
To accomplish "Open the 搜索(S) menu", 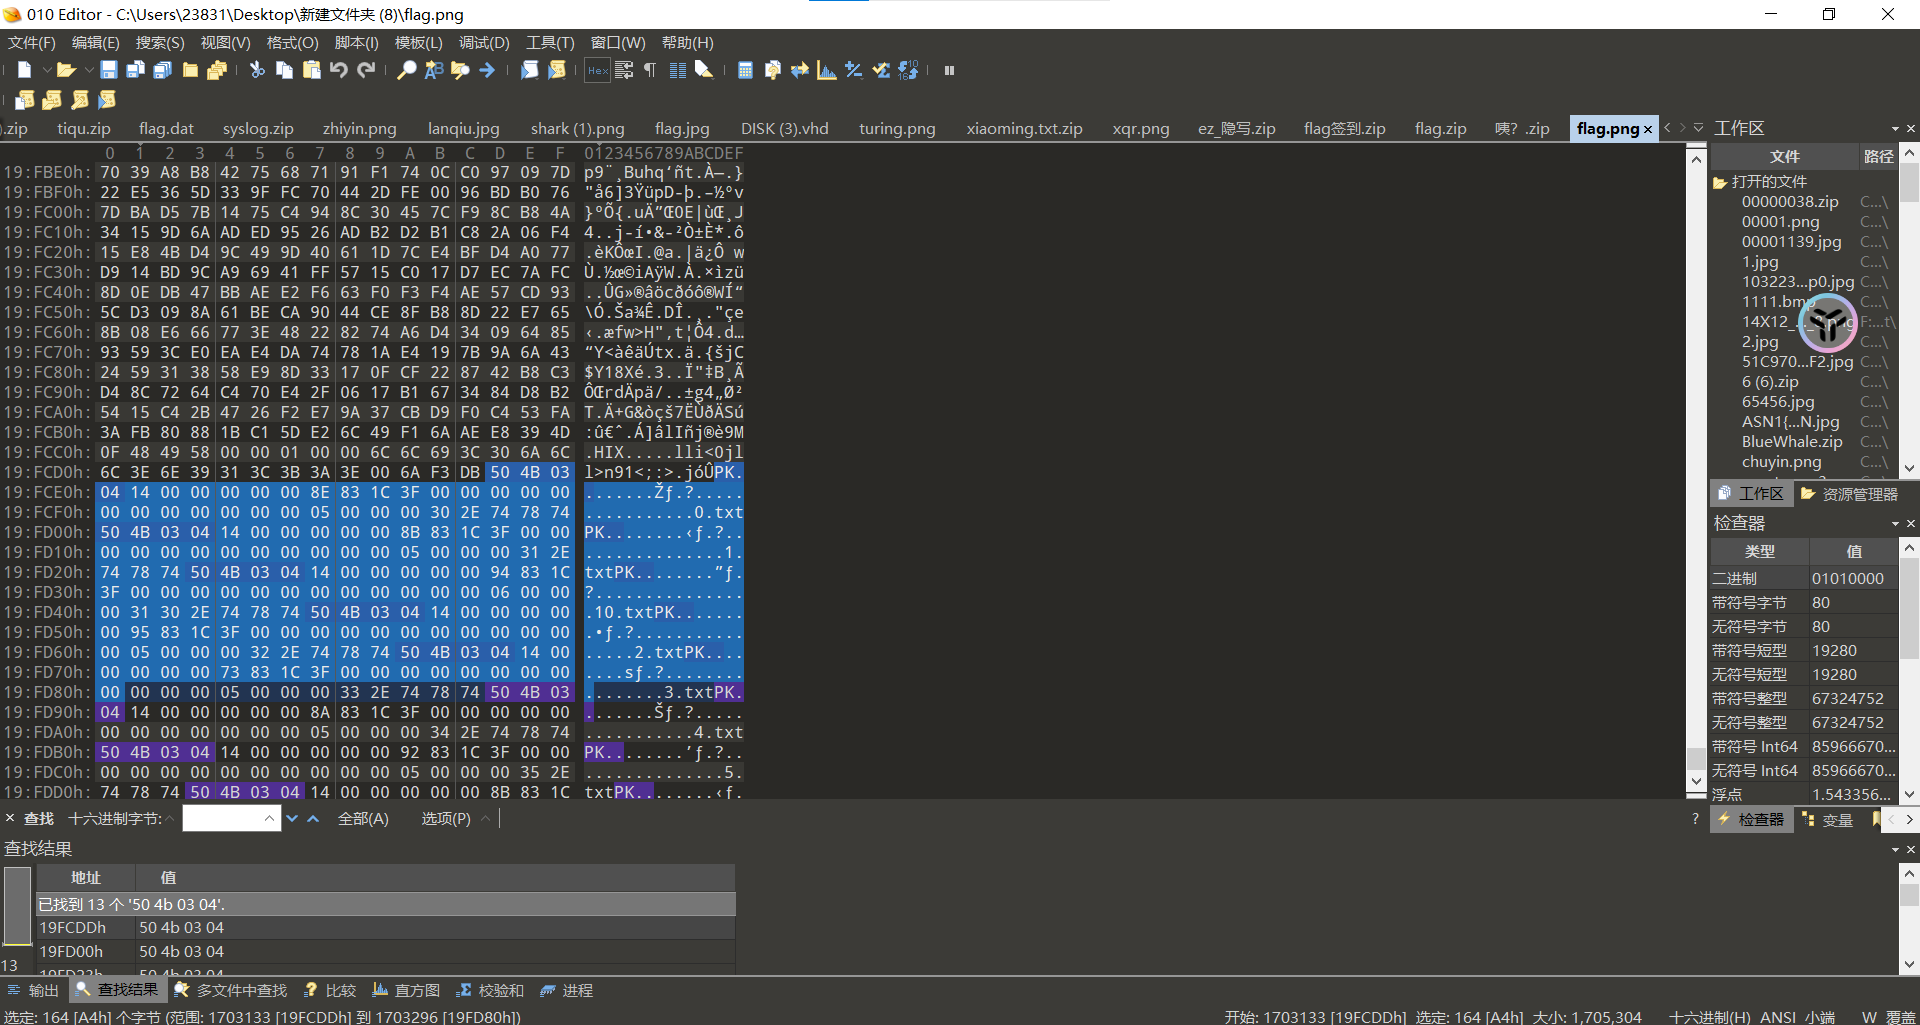I will coord(160,43).
